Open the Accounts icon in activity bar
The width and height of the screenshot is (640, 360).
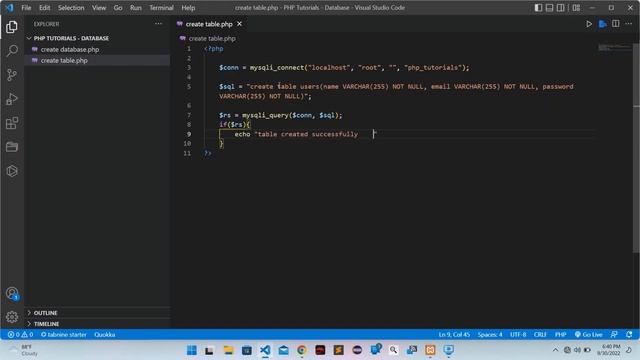click(12, 293)
